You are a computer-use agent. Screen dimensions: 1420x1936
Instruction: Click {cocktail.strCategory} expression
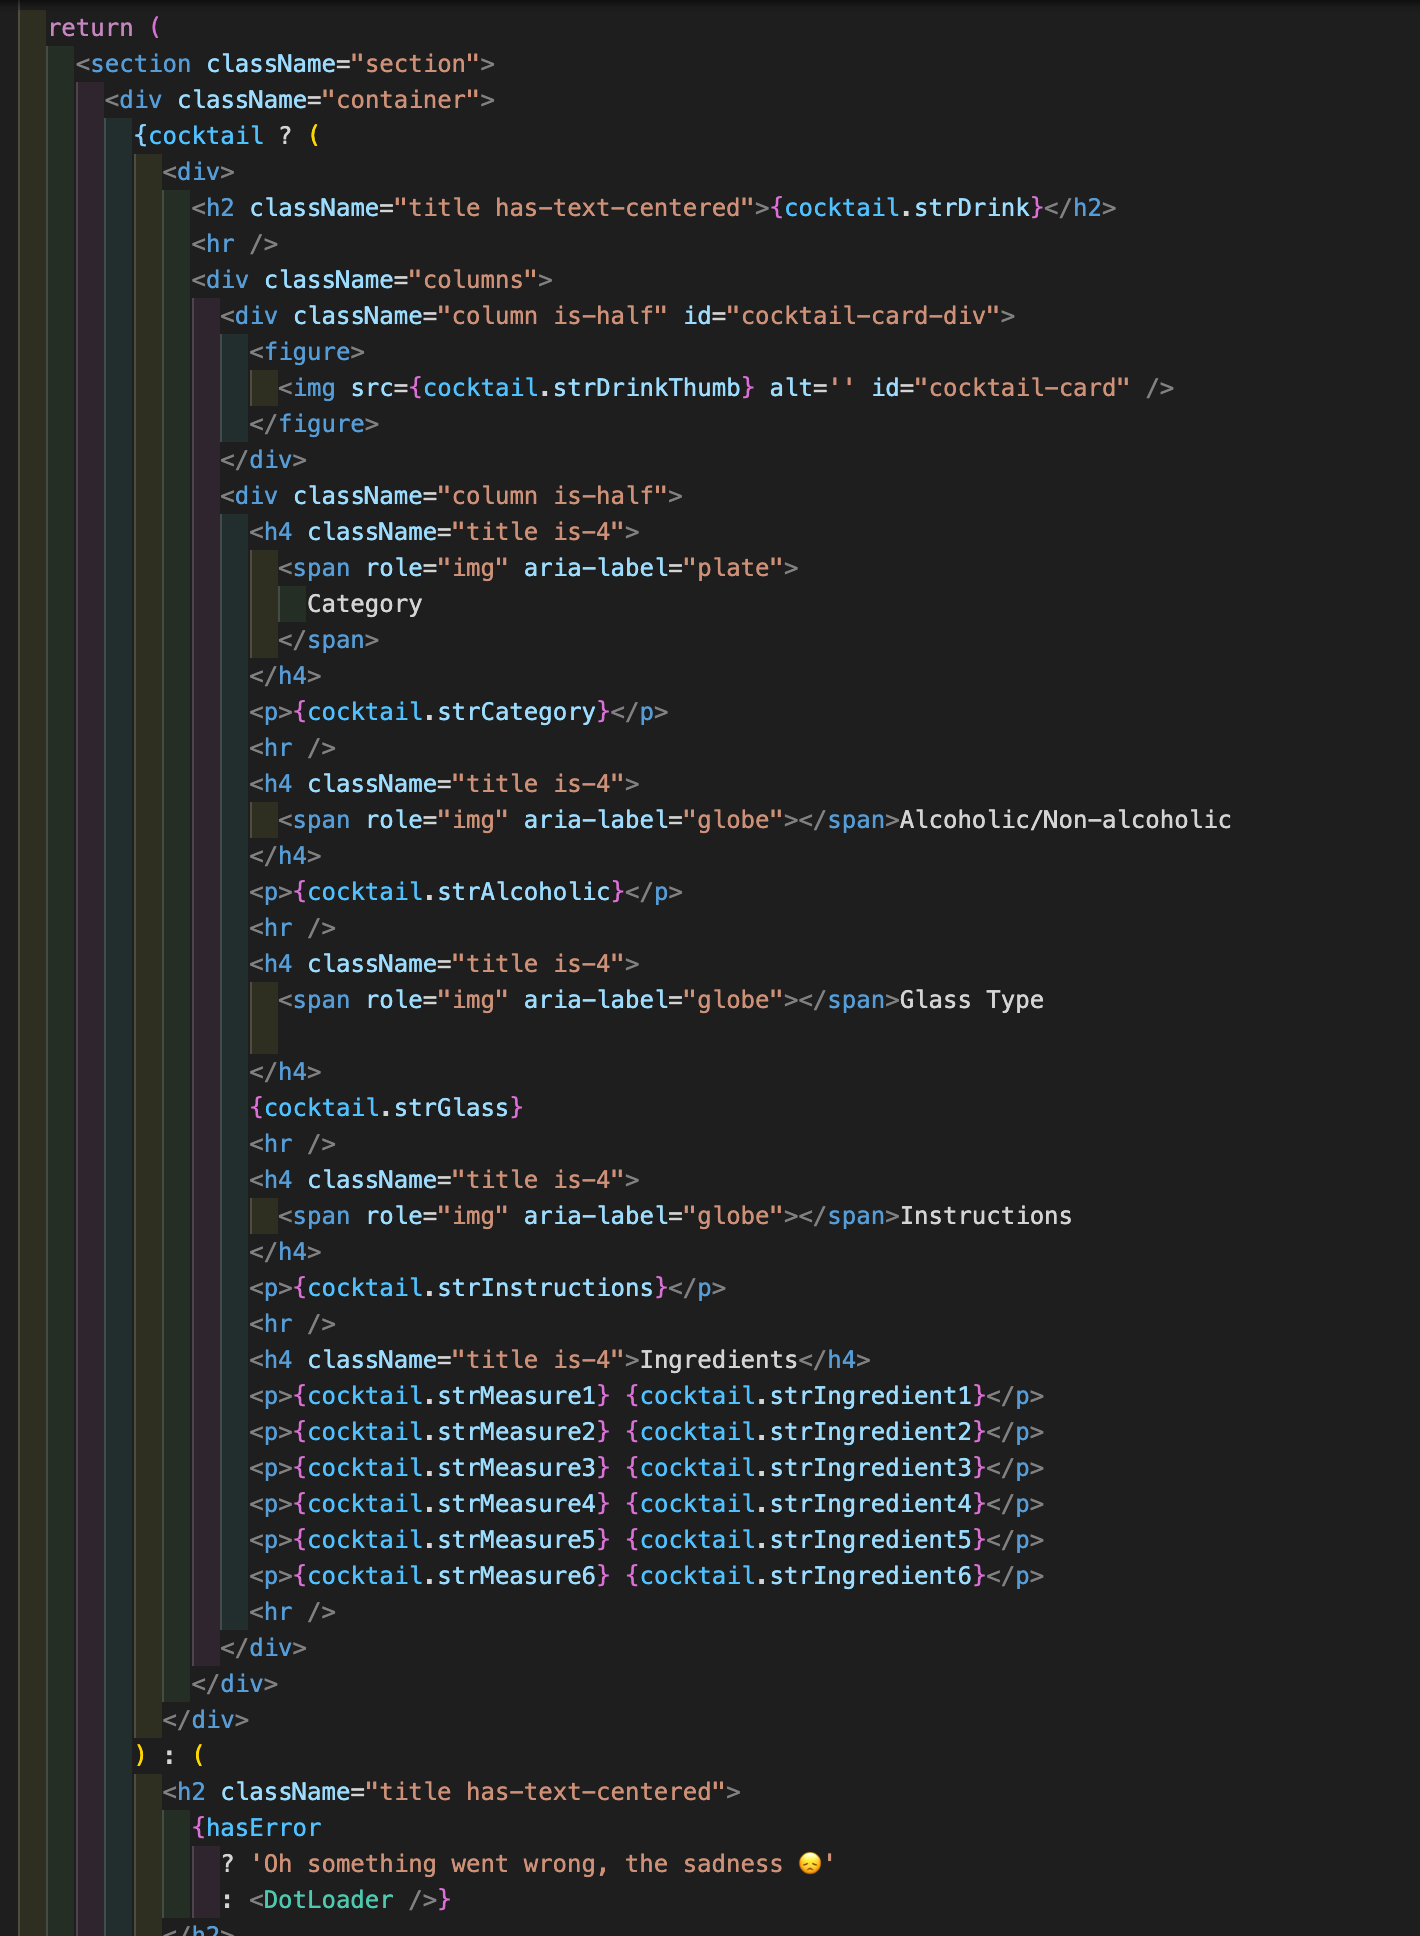click(451, 712)
